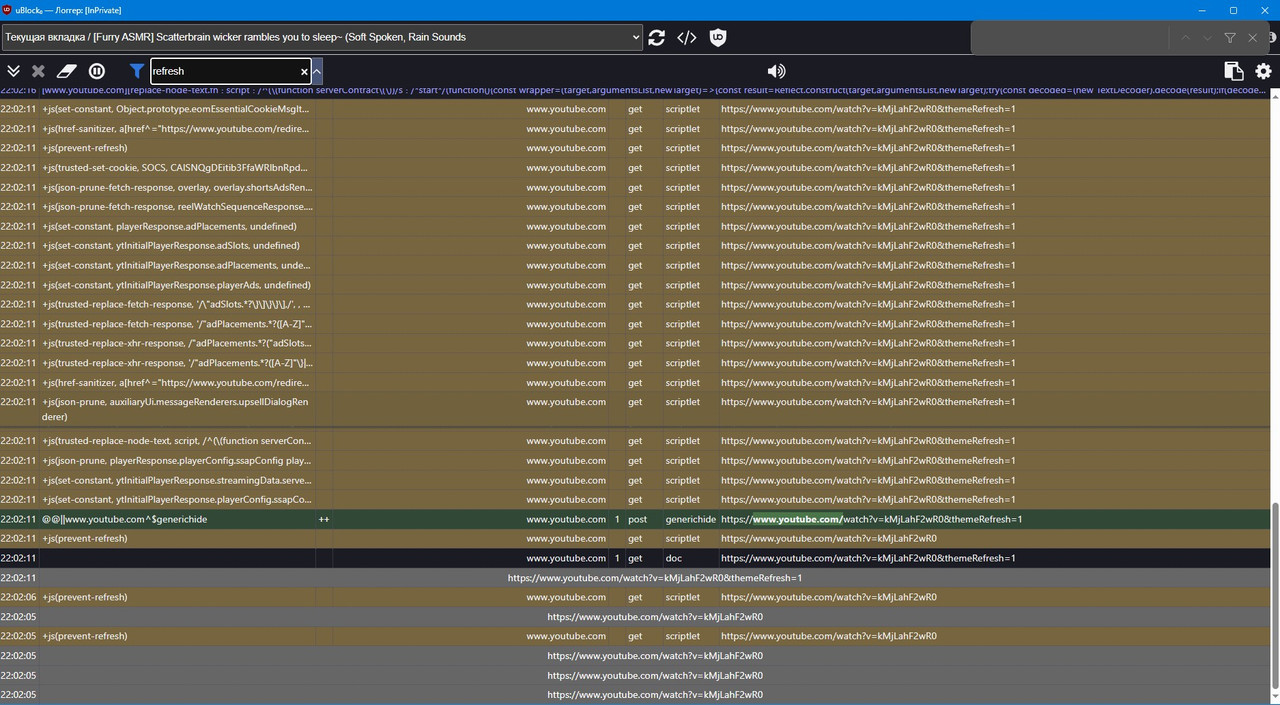This screenshot has height=705, width=1280.
Task: Click the find bar text field
Action: [1070, 38]
